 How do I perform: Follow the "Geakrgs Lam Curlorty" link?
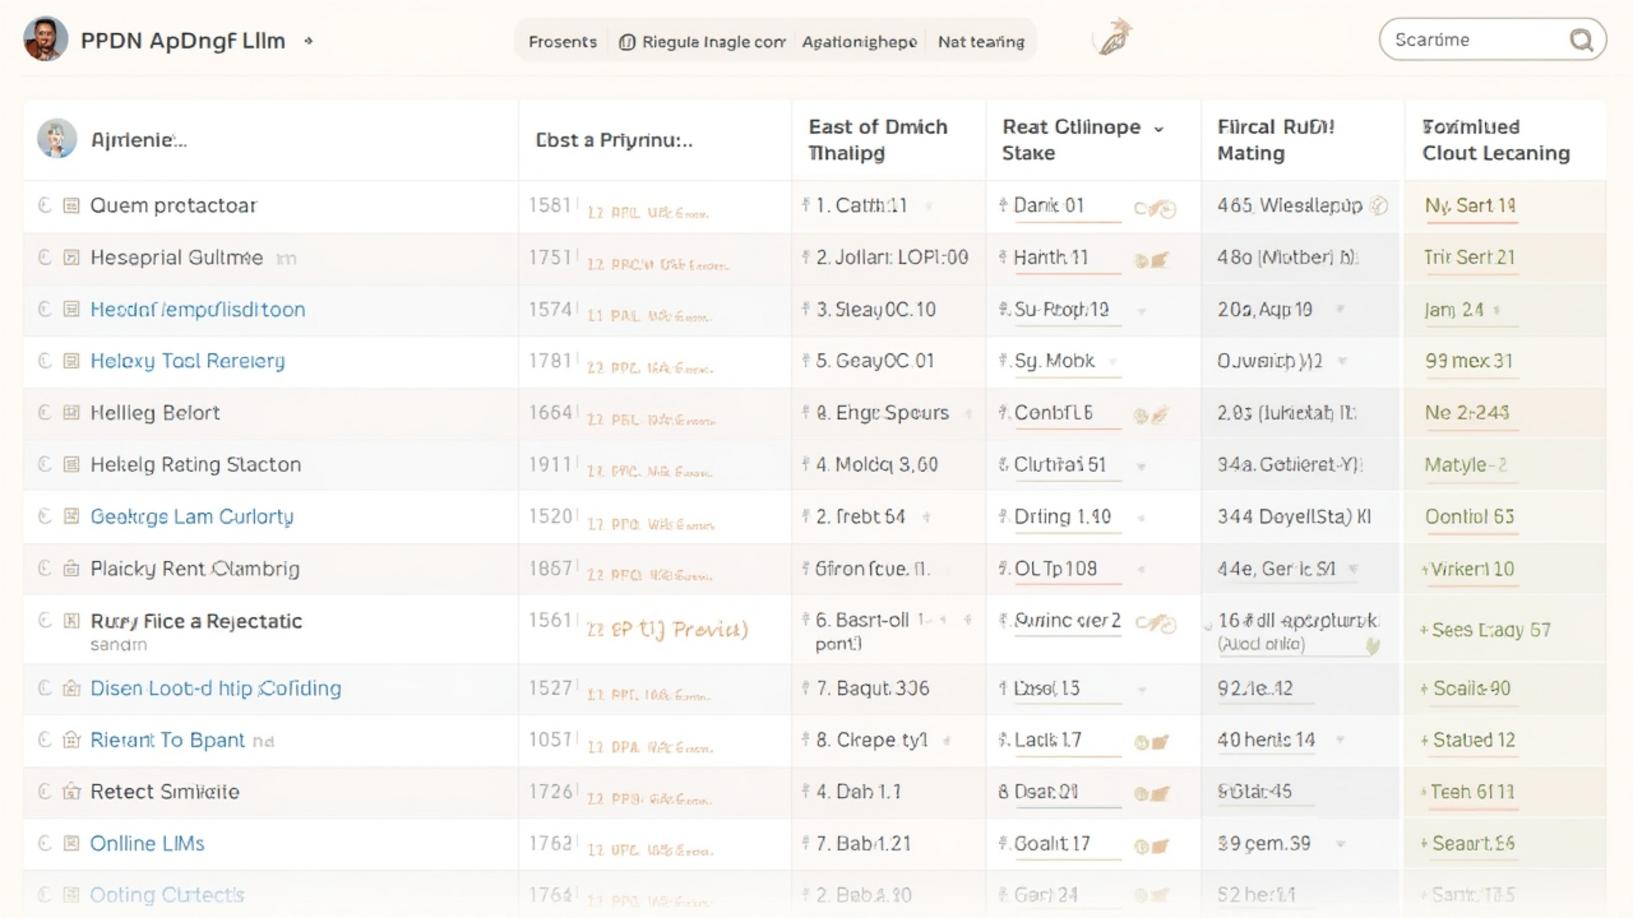(x=191, y=516)
